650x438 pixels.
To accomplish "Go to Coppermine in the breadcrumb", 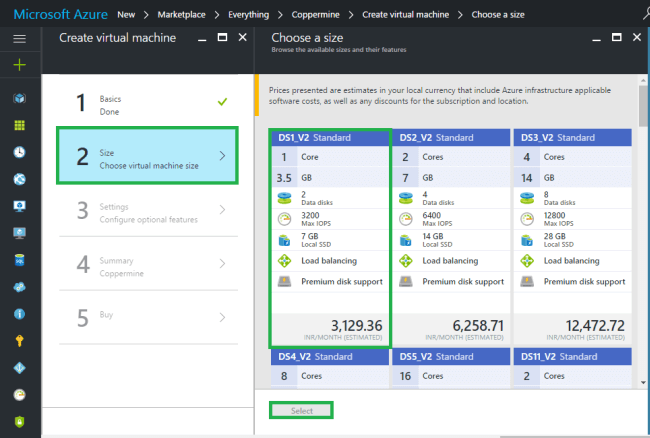I will [x=315, y=15].
